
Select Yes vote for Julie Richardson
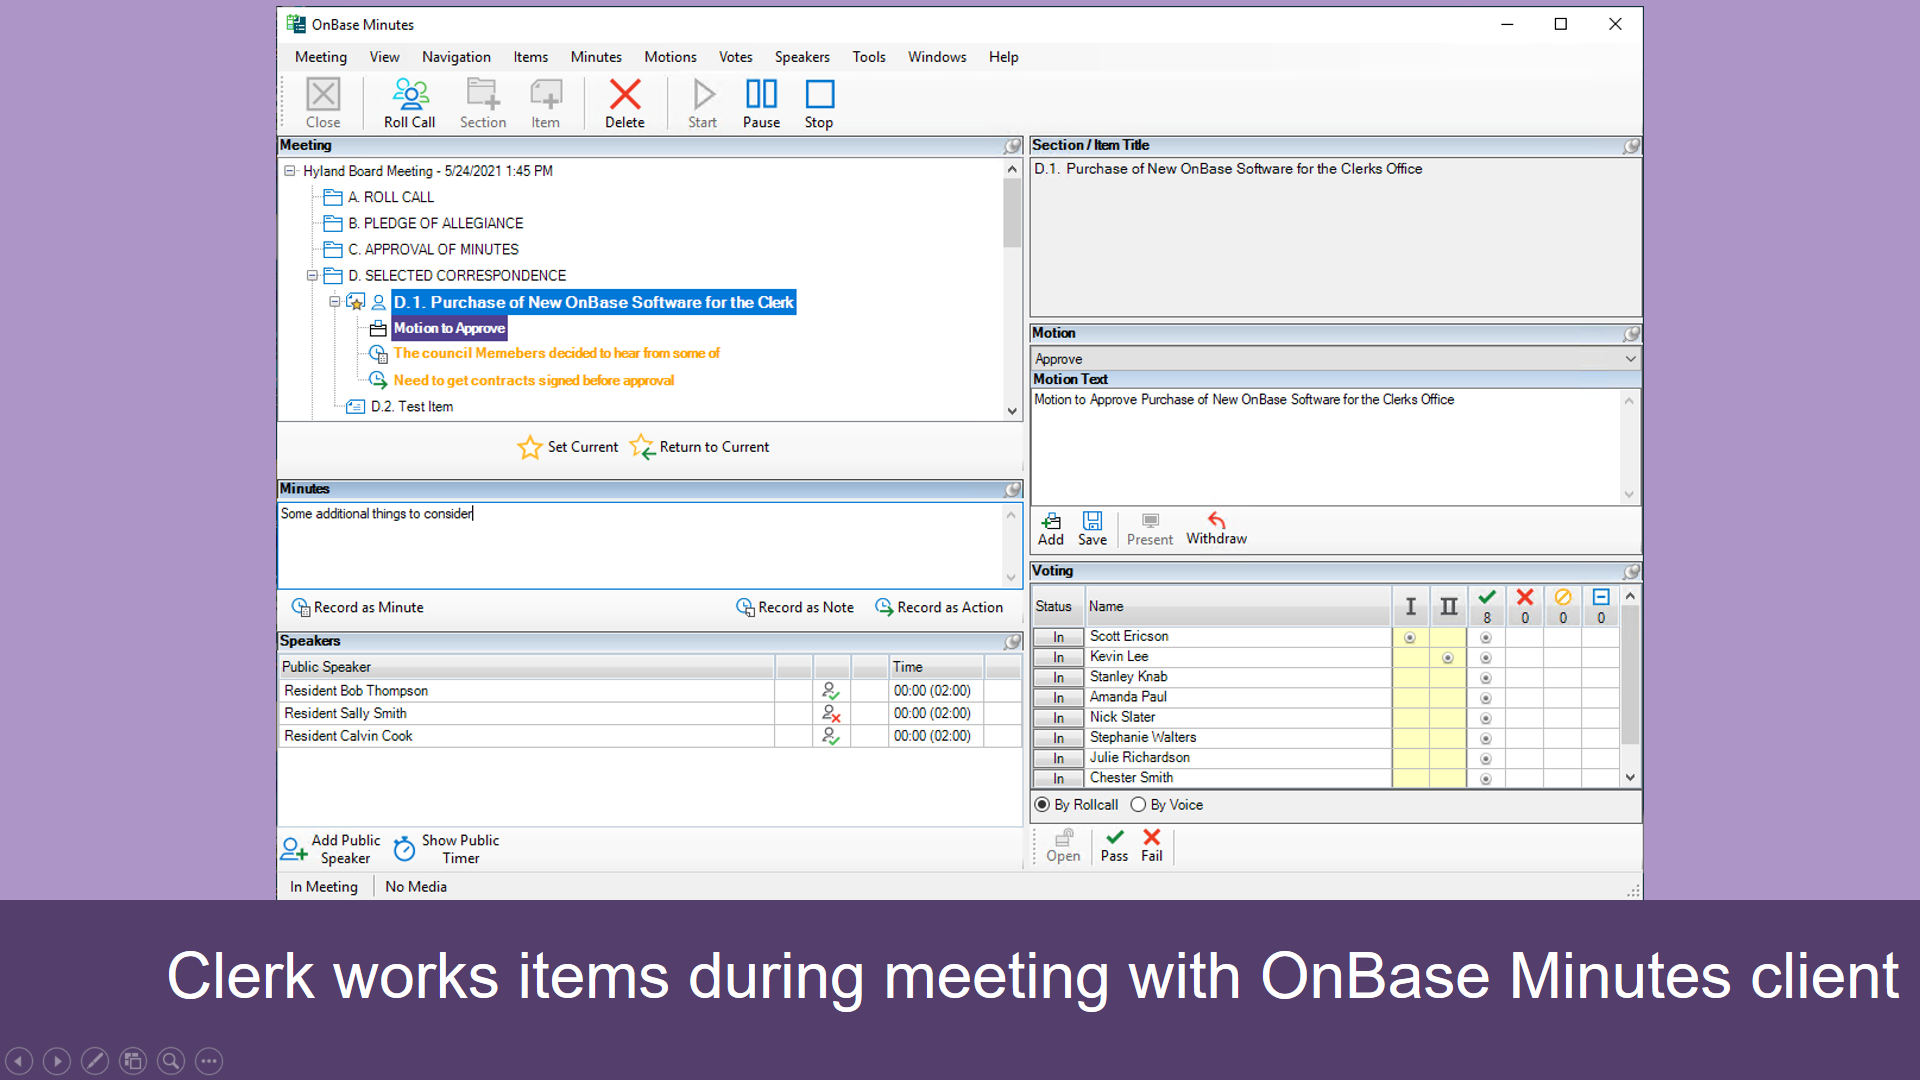[x=1486, y=758]
